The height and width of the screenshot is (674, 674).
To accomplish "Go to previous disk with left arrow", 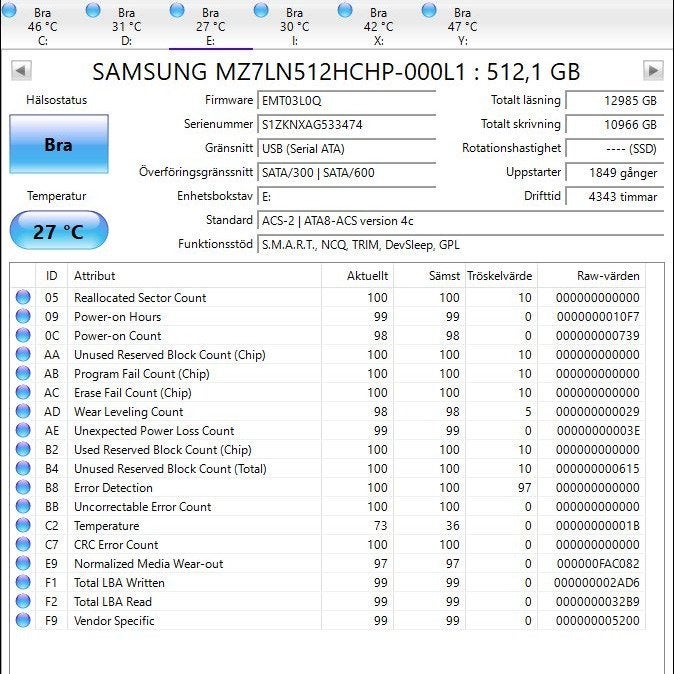I will [x=21, y=70].
